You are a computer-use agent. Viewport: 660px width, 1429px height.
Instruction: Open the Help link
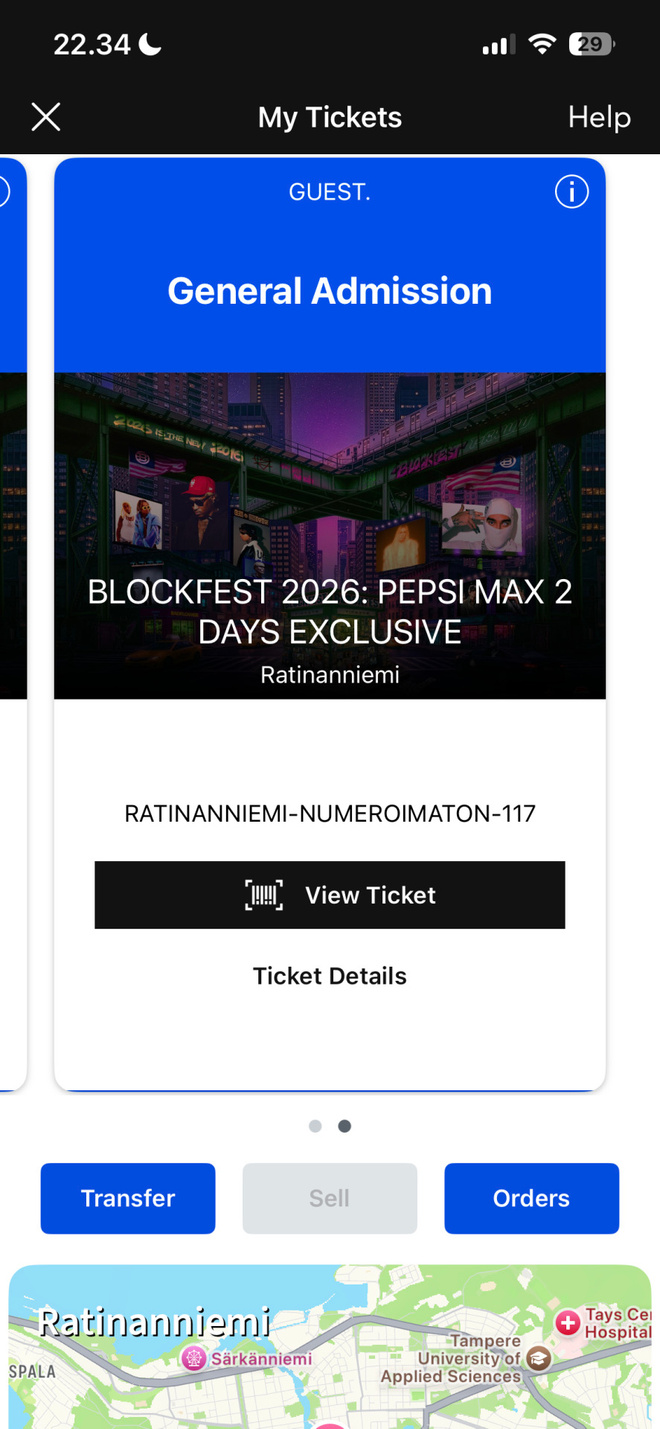pos(599,117)
